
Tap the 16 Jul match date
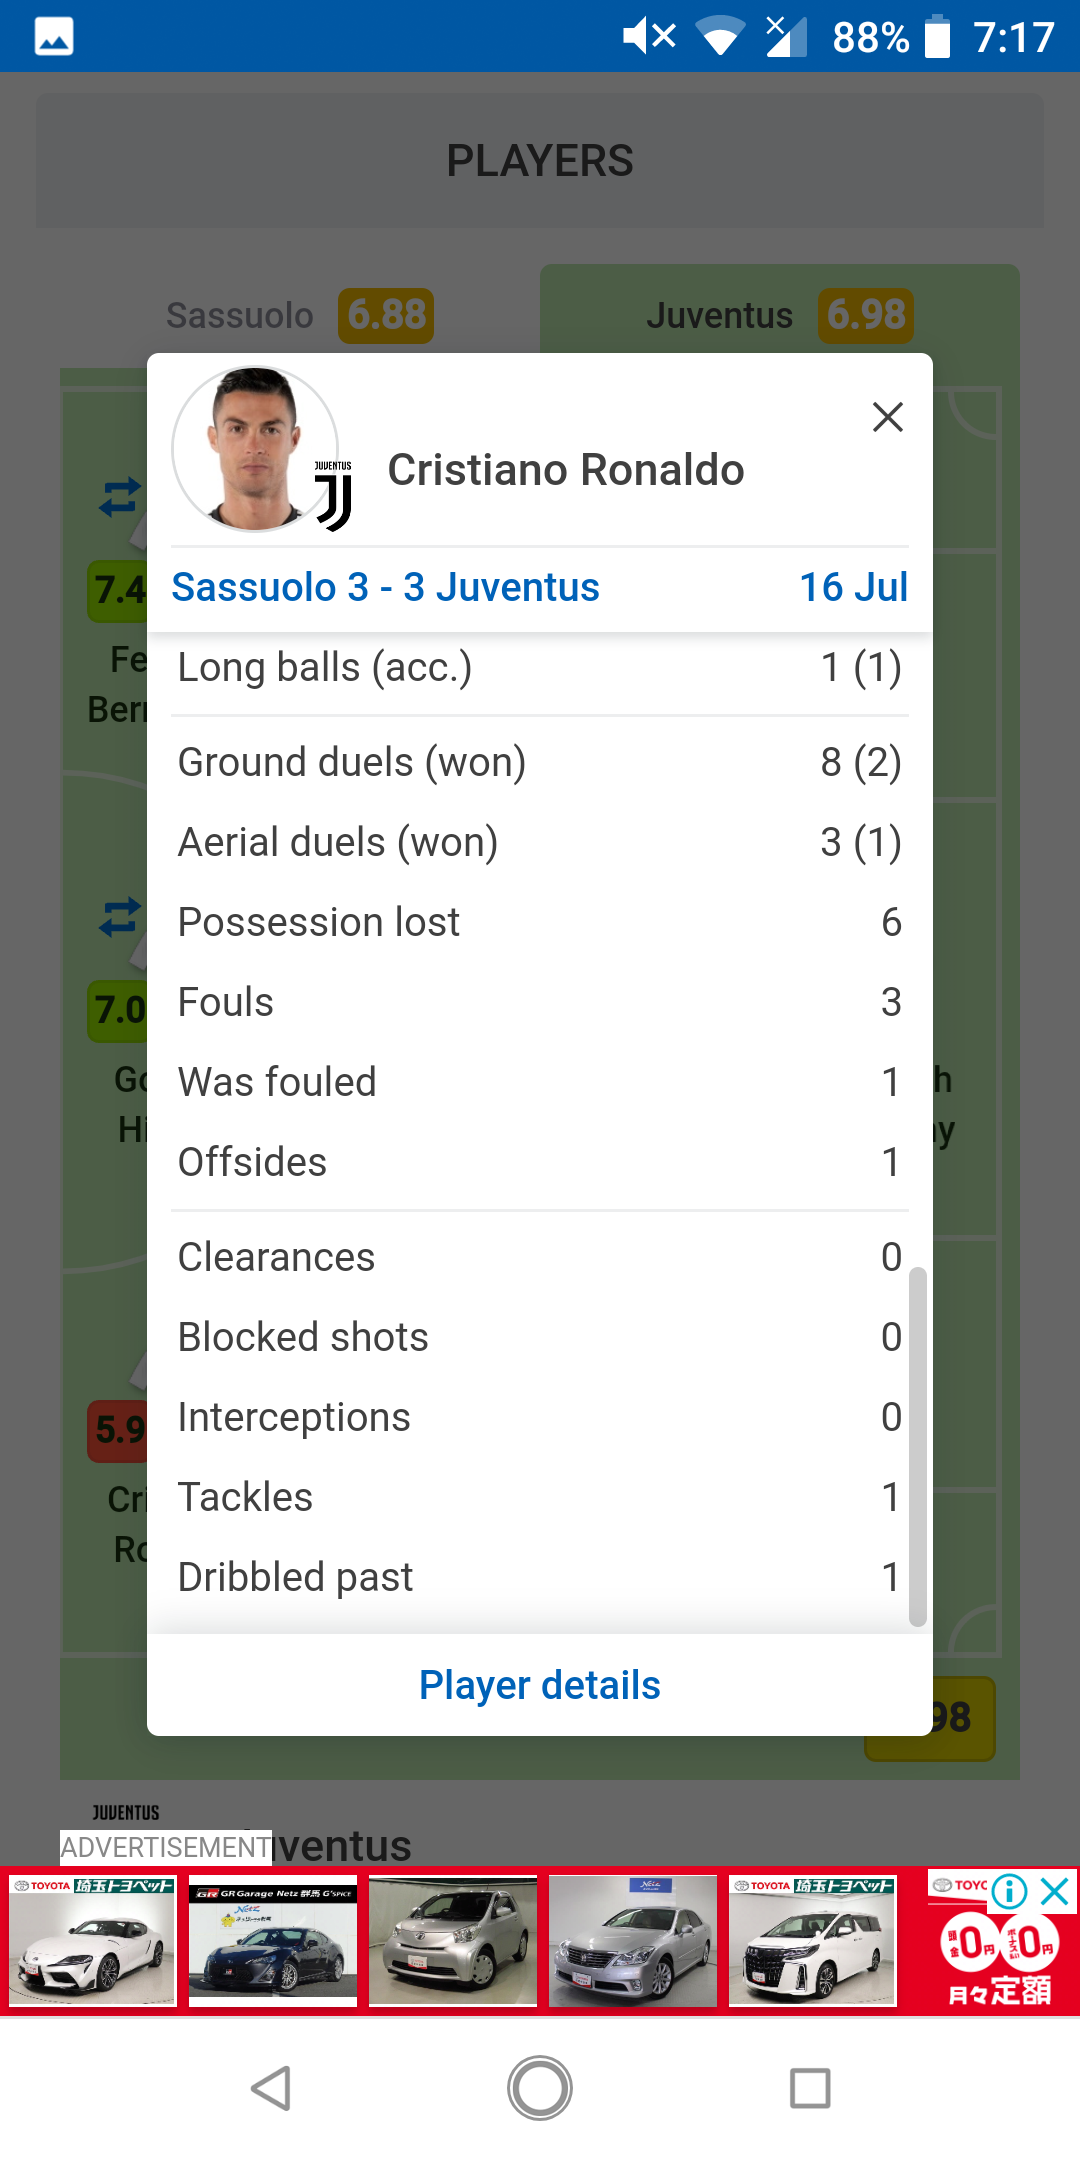tap(853, 587)
